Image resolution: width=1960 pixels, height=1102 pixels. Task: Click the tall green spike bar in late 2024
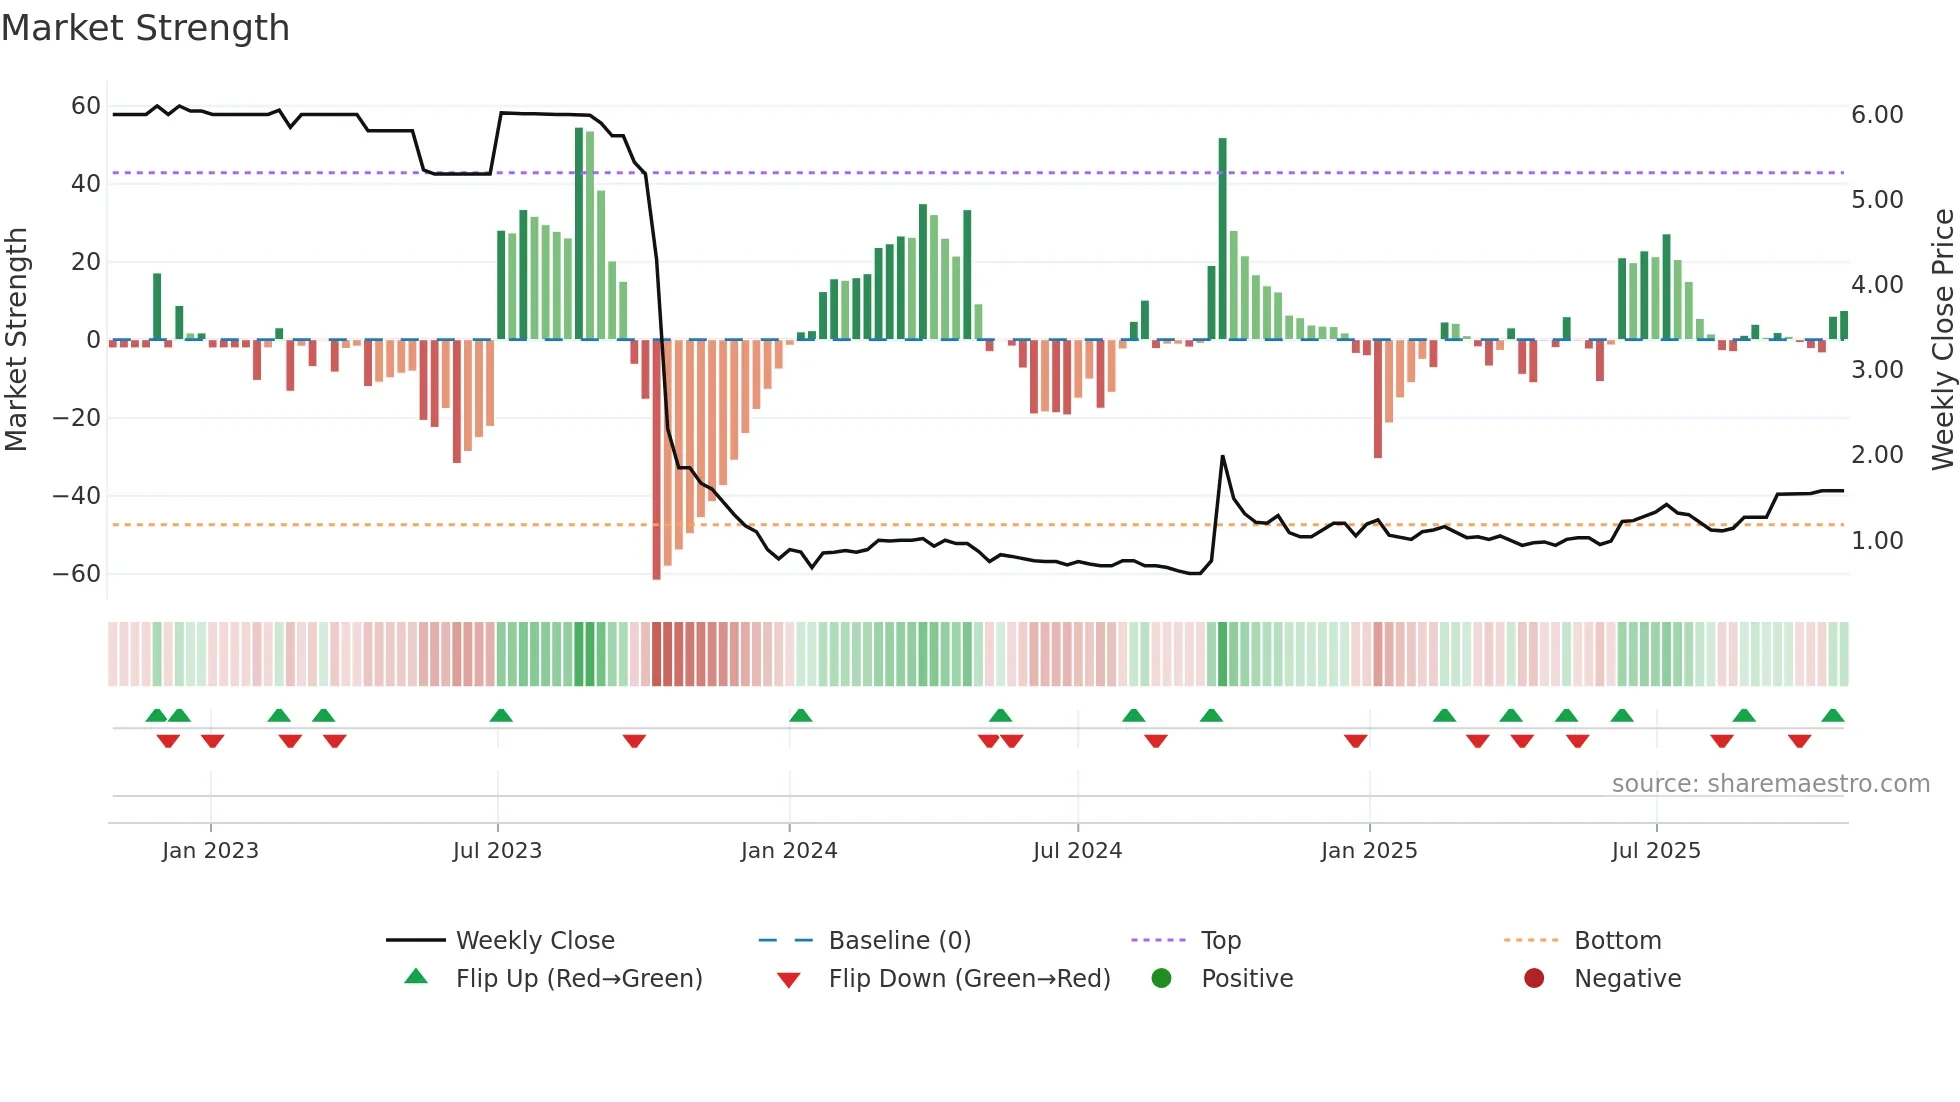[1222, 238]
